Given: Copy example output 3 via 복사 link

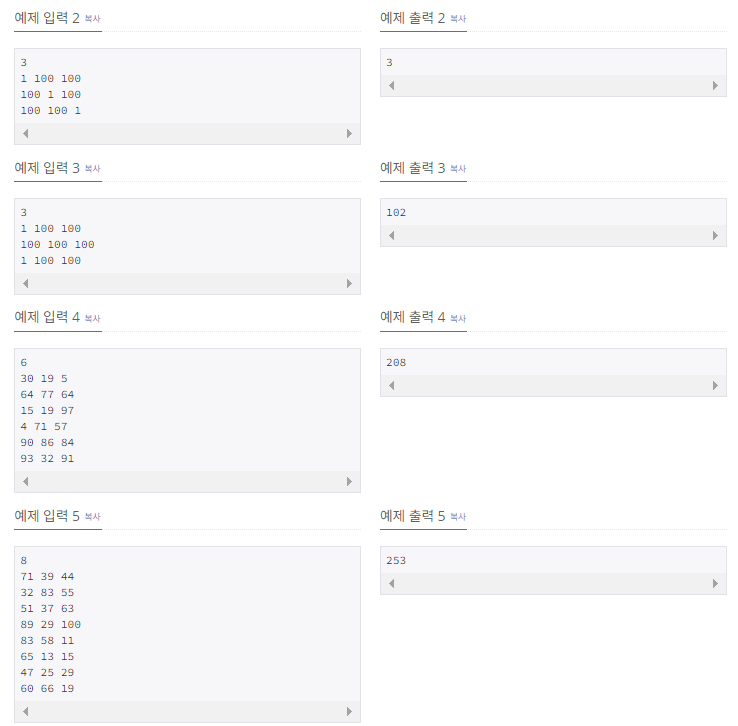Looking at the screenshot, I should tap(458, 168).
